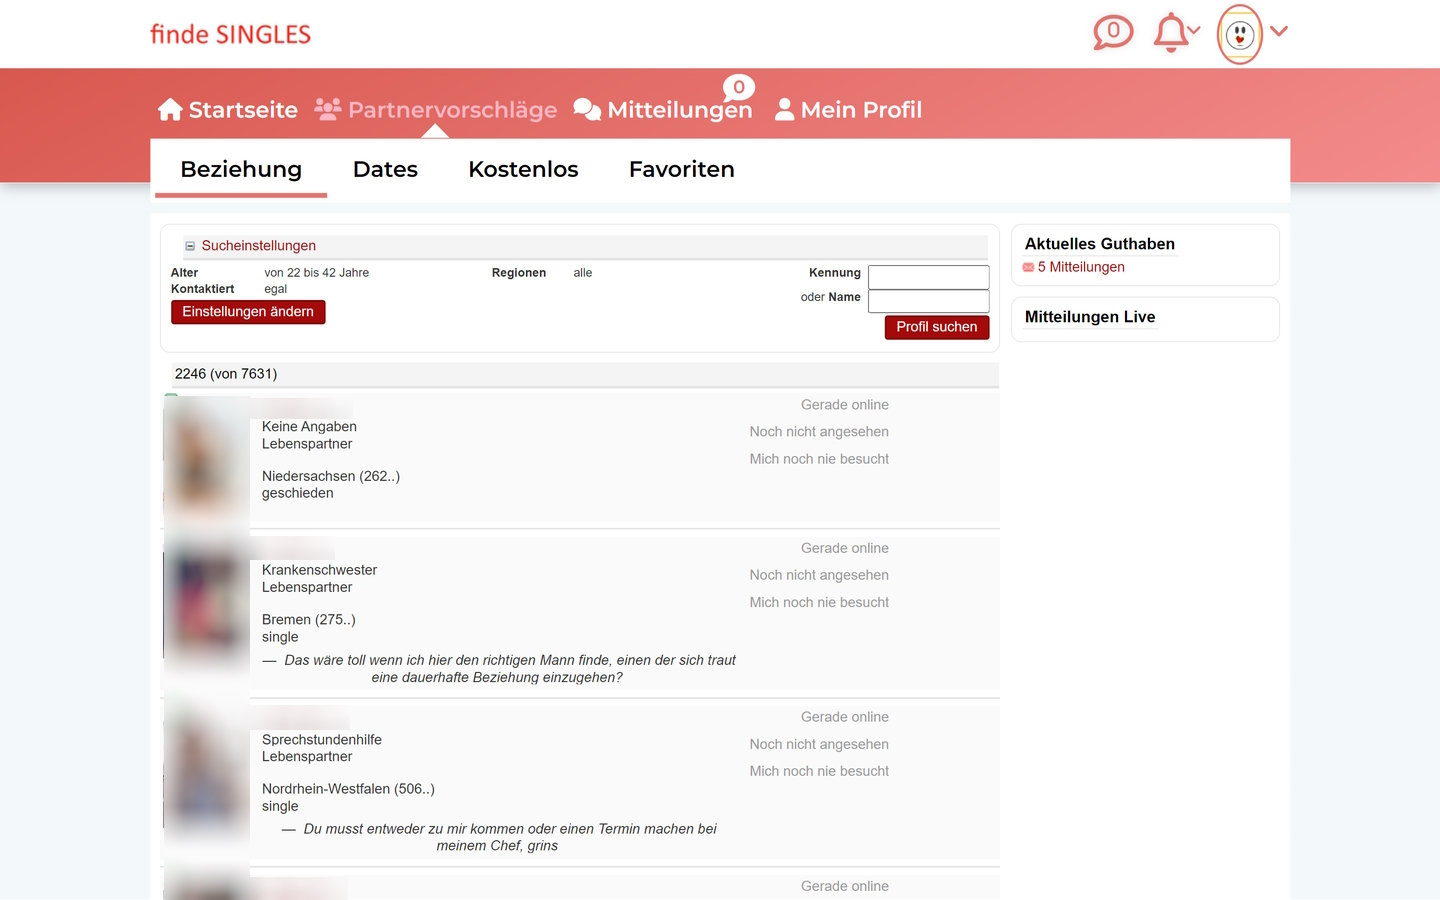
Task: Click the Einstellungen ändern button
Action: coord(248,312)
